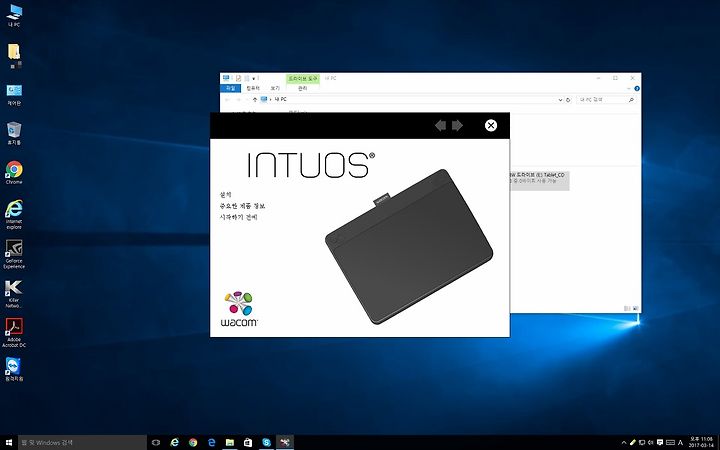Select the GeForce Experience desktop shortcut
The image size is (720, 450).
click(x=14, y=254)
